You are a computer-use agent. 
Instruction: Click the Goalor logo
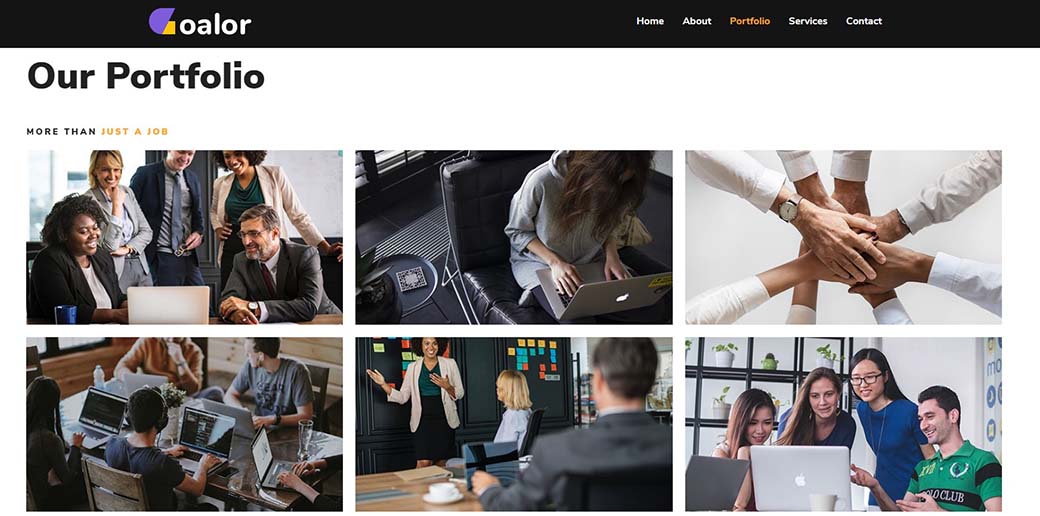[x=200, y=22]
